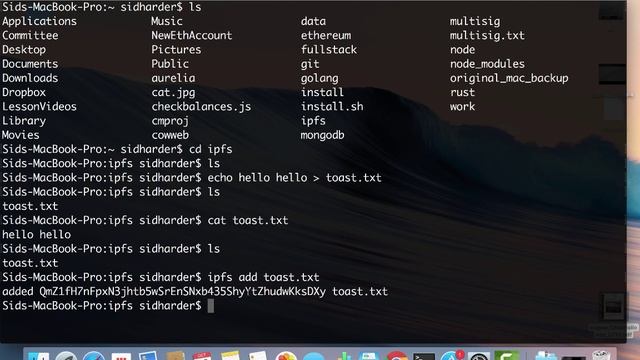Click the "fullstack" entry
The height and width of the screenshot is (360, 640).
click(329, 50)
